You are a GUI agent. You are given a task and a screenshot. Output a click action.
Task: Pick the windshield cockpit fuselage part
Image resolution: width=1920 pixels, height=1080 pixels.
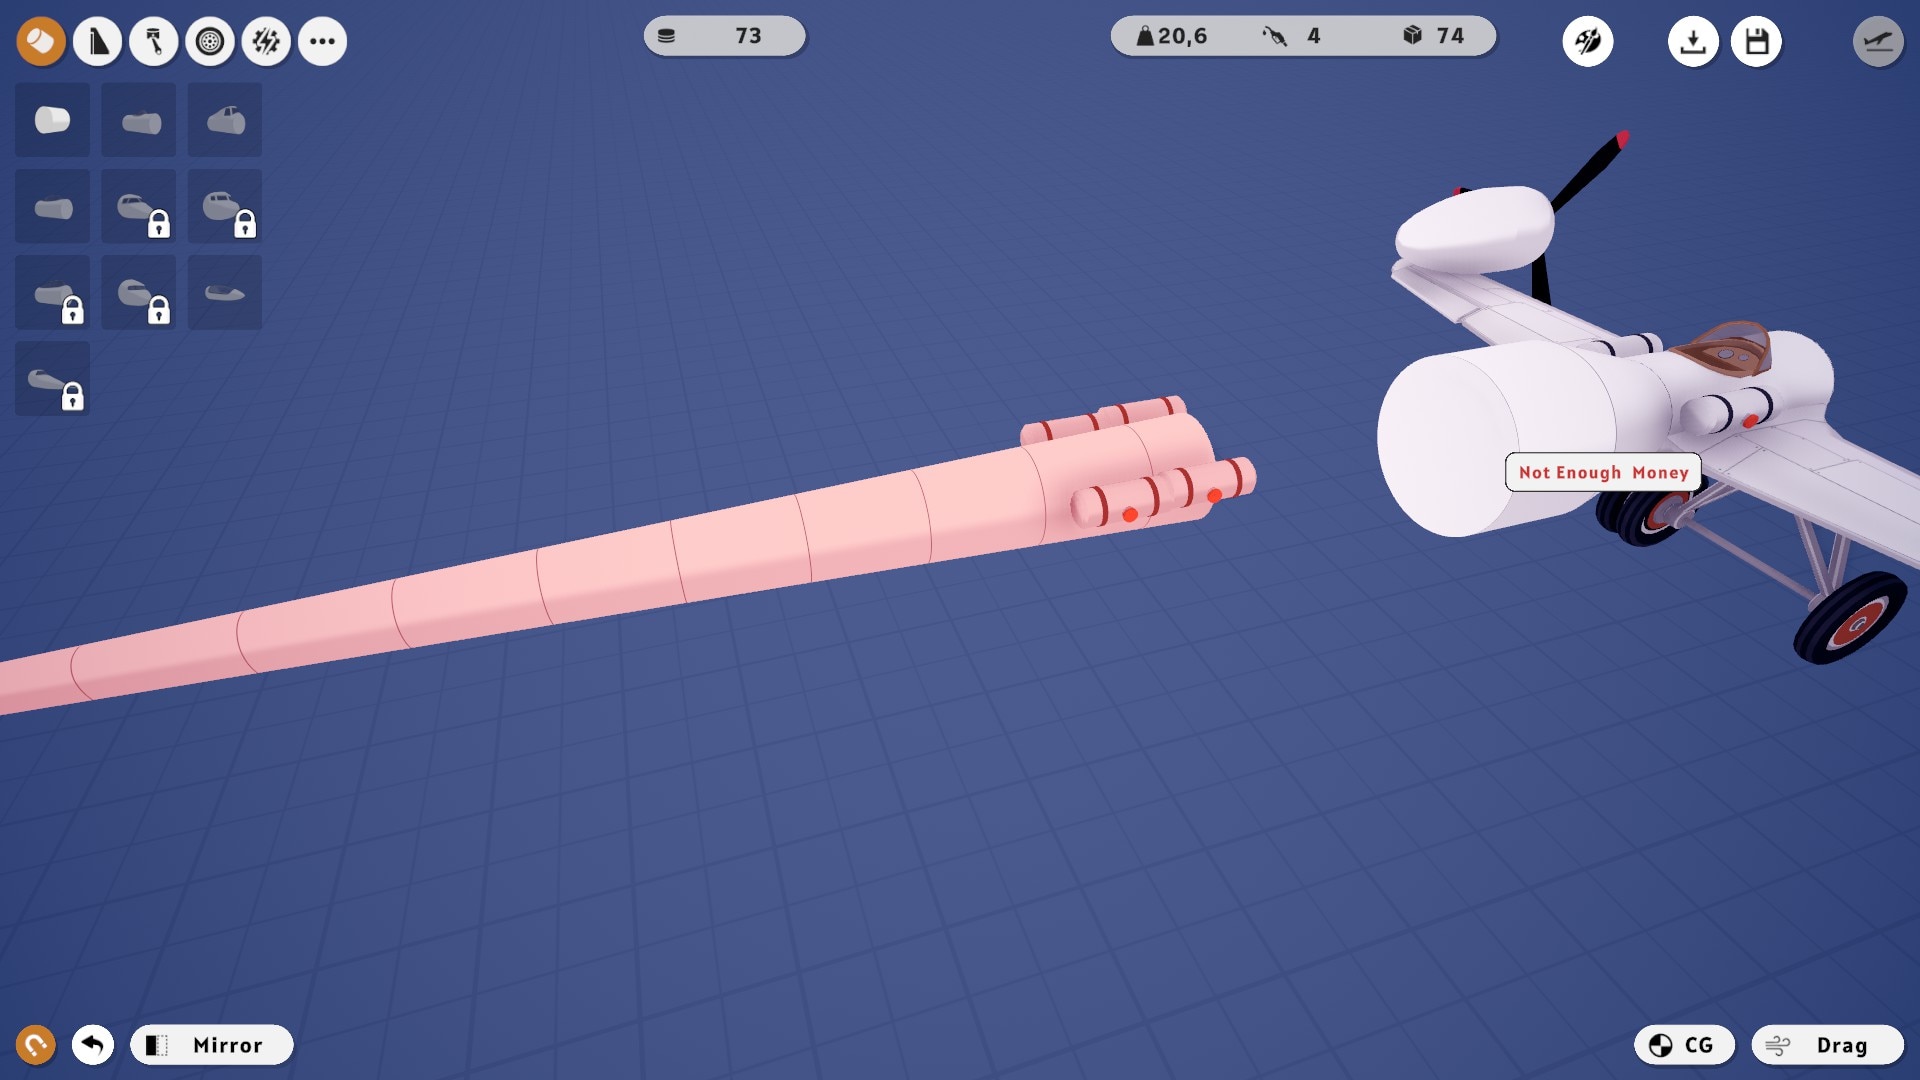tap(225, 120)
